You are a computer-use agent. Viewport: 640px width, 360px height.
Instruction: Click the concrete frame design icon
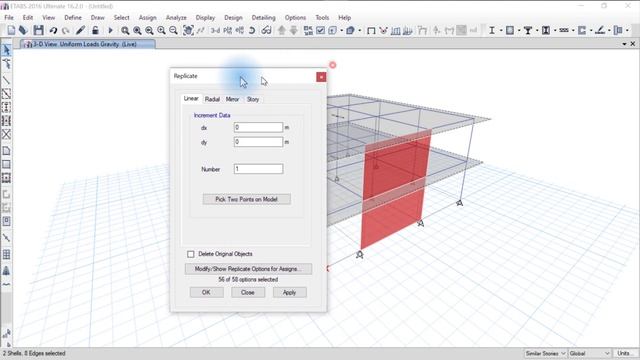coord(510,30)
